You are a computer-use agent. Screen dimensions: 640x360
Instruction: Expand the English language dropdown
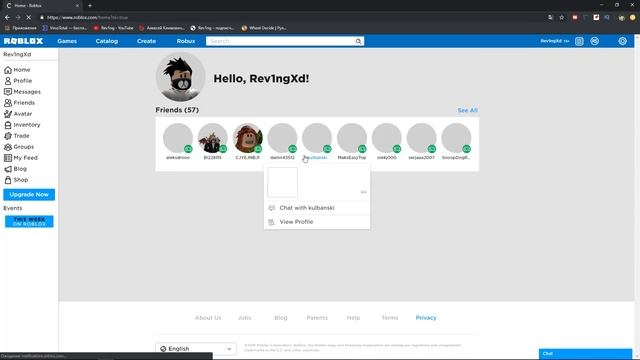pos(196,349)
